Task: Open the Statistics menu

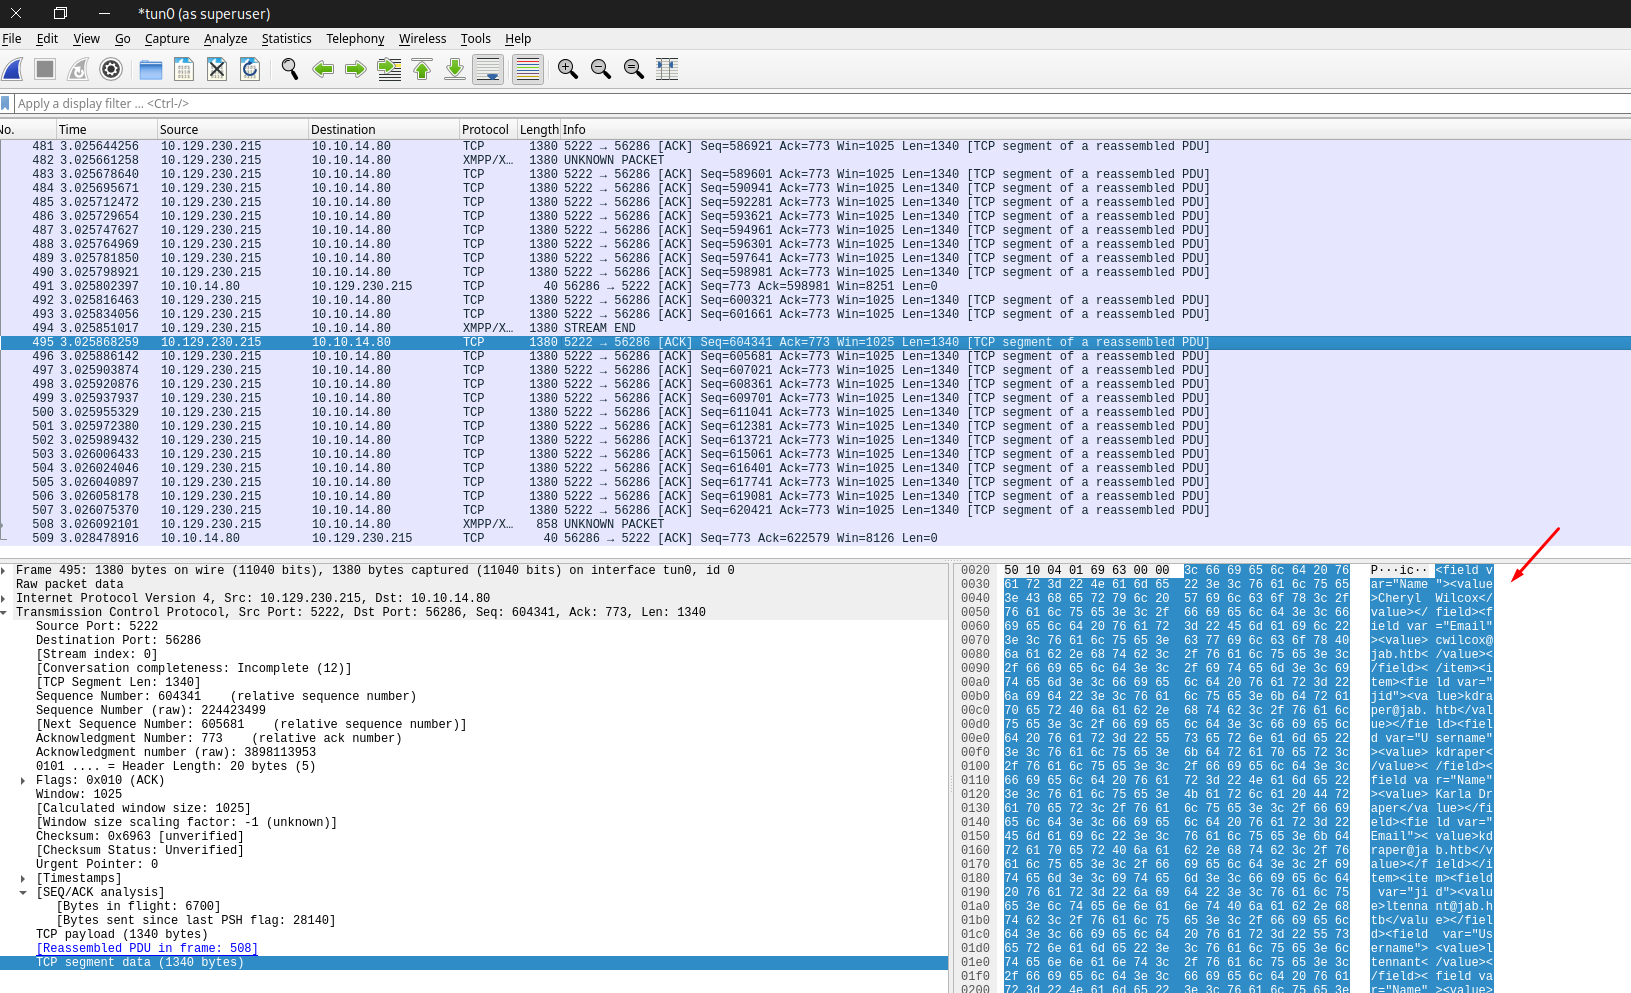Action: click(x=287, y=39)
